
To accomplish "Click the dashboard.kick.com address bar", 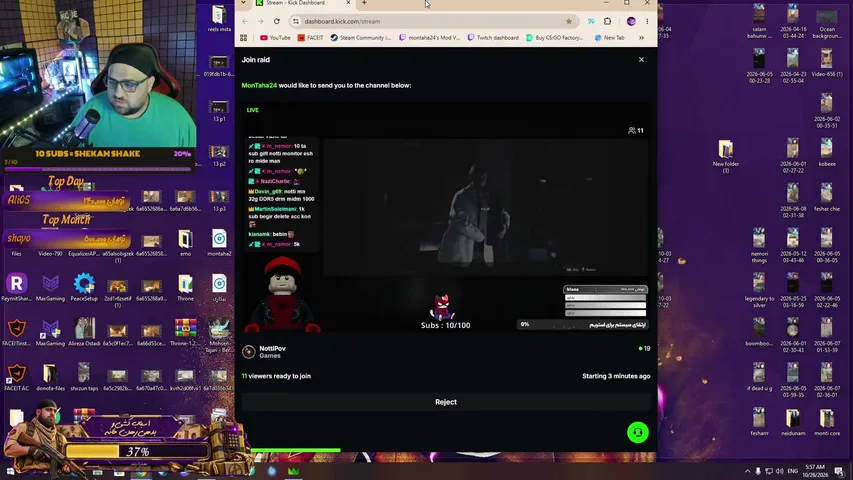I will (x=430, y=21).
